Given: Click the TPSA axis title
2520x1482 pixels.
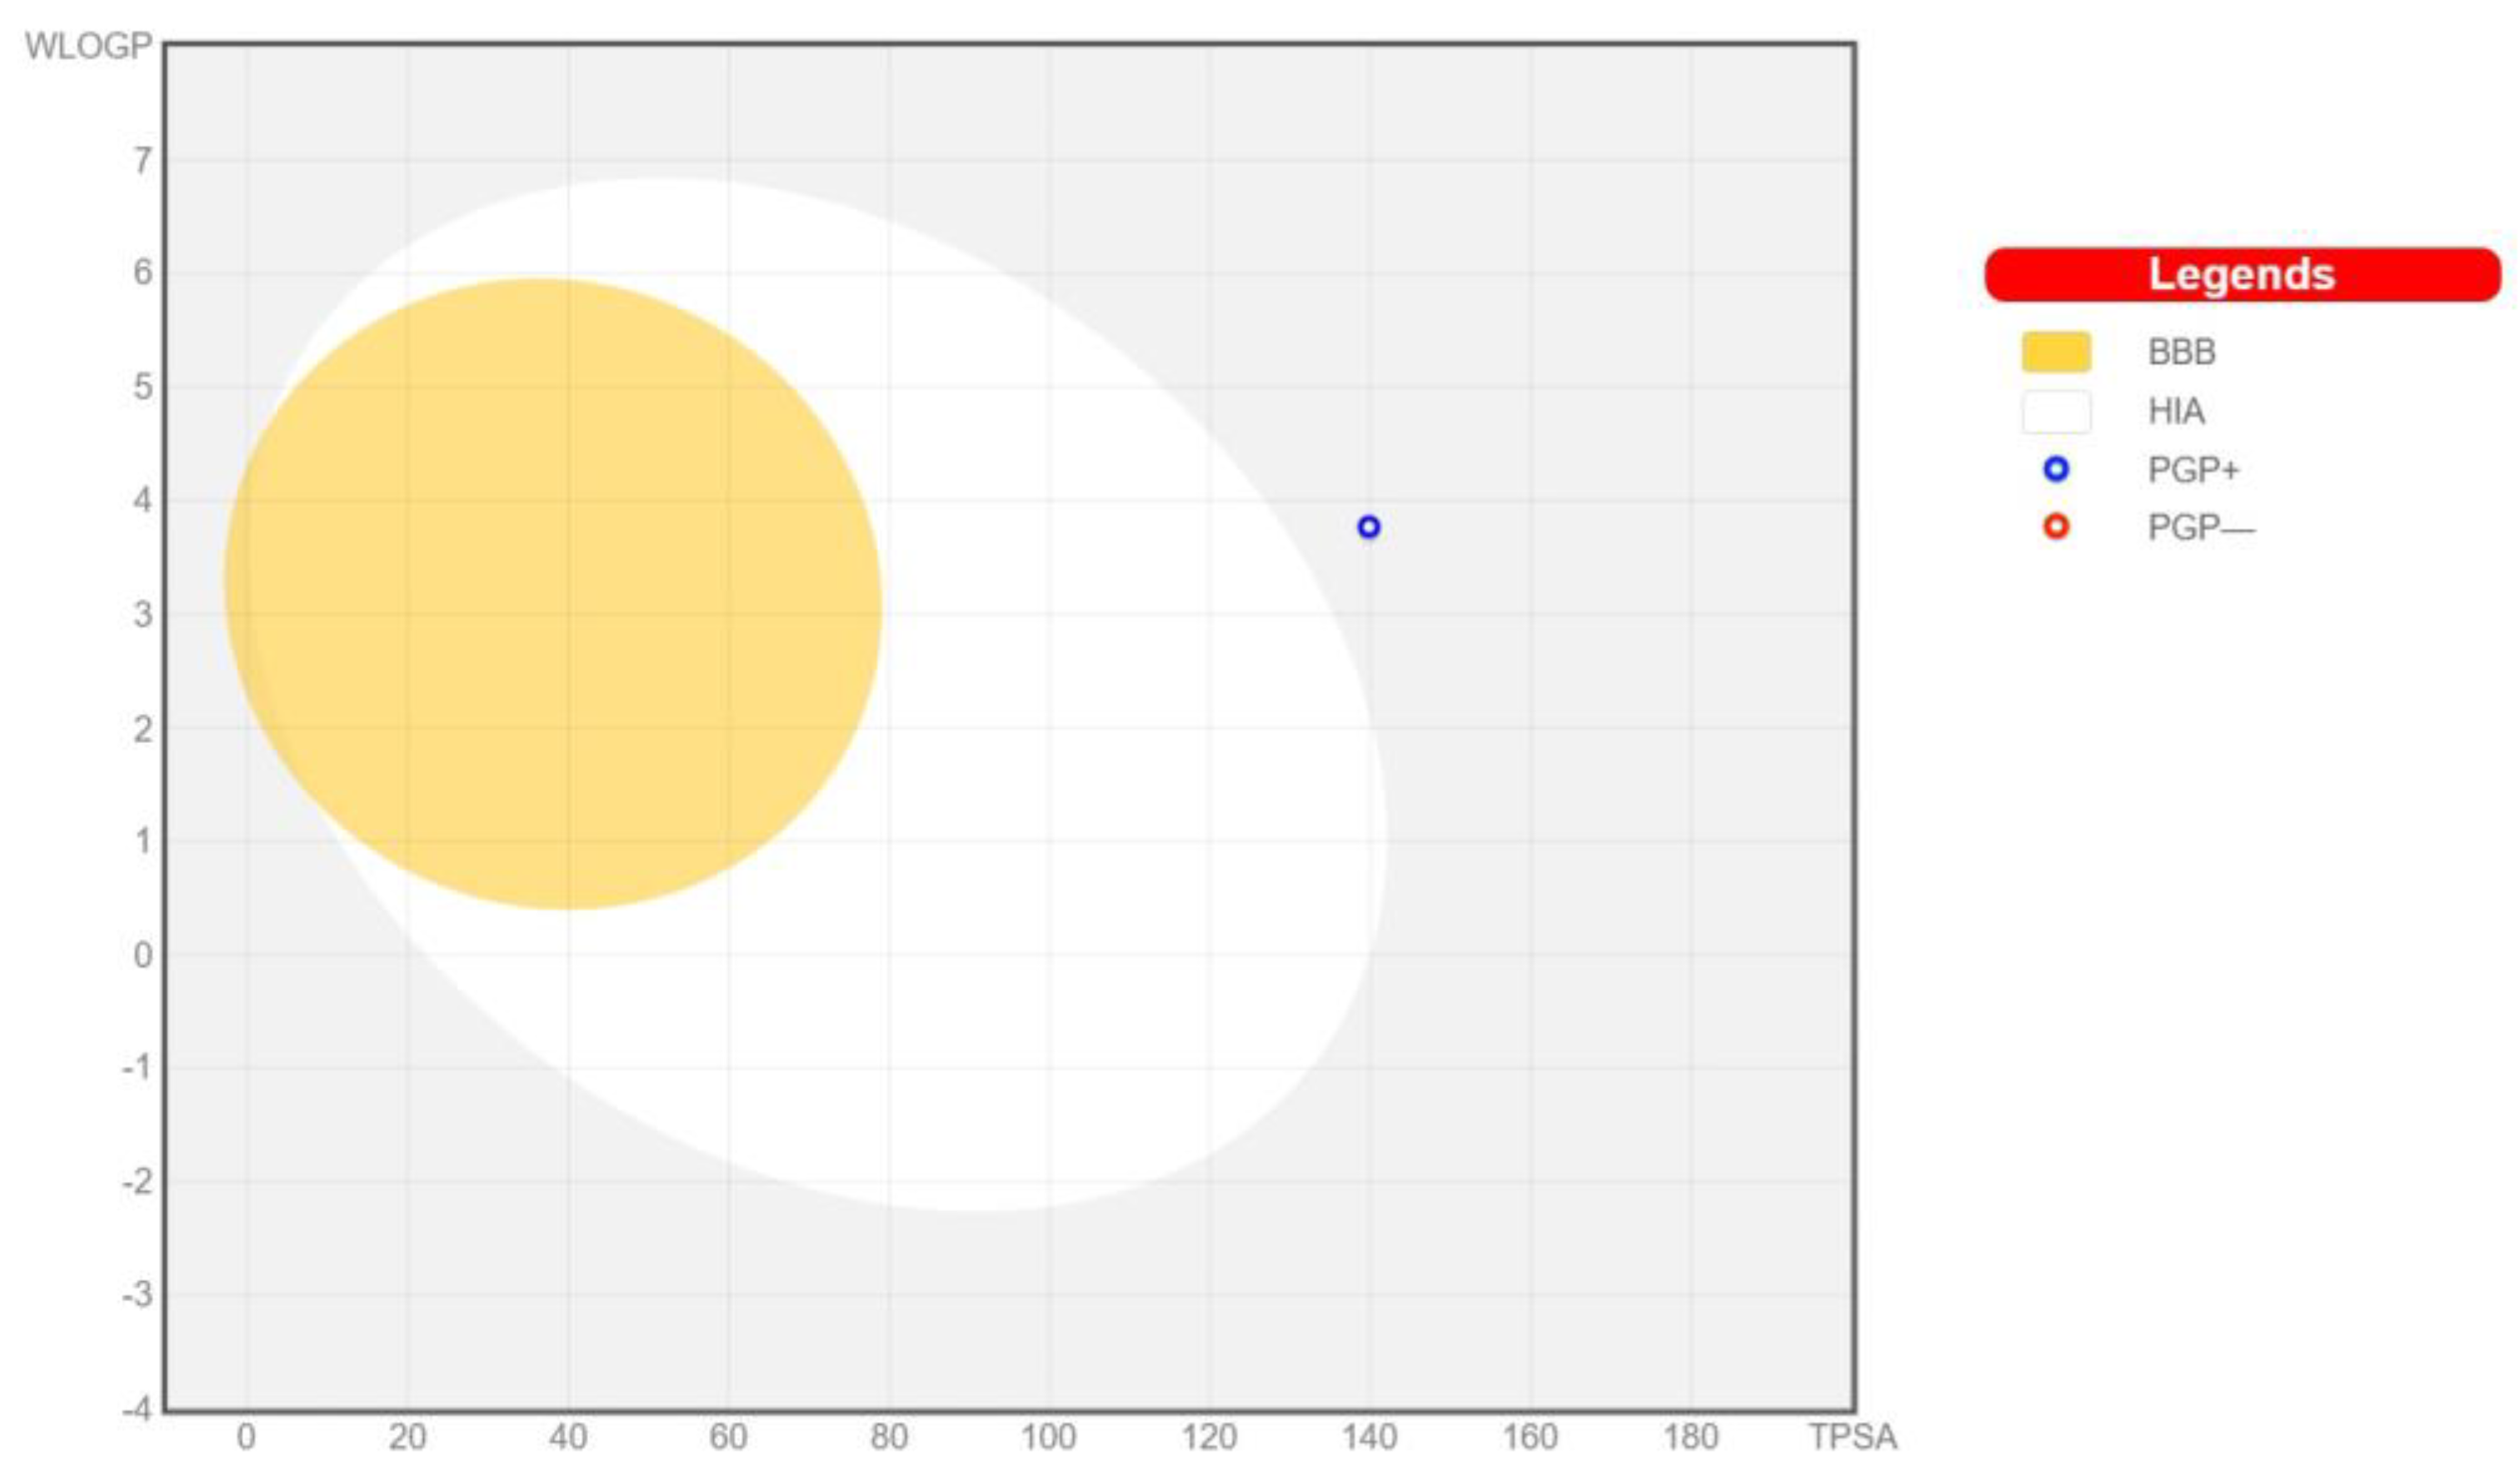Looking at the screenshot, I should [1852, 1437].
